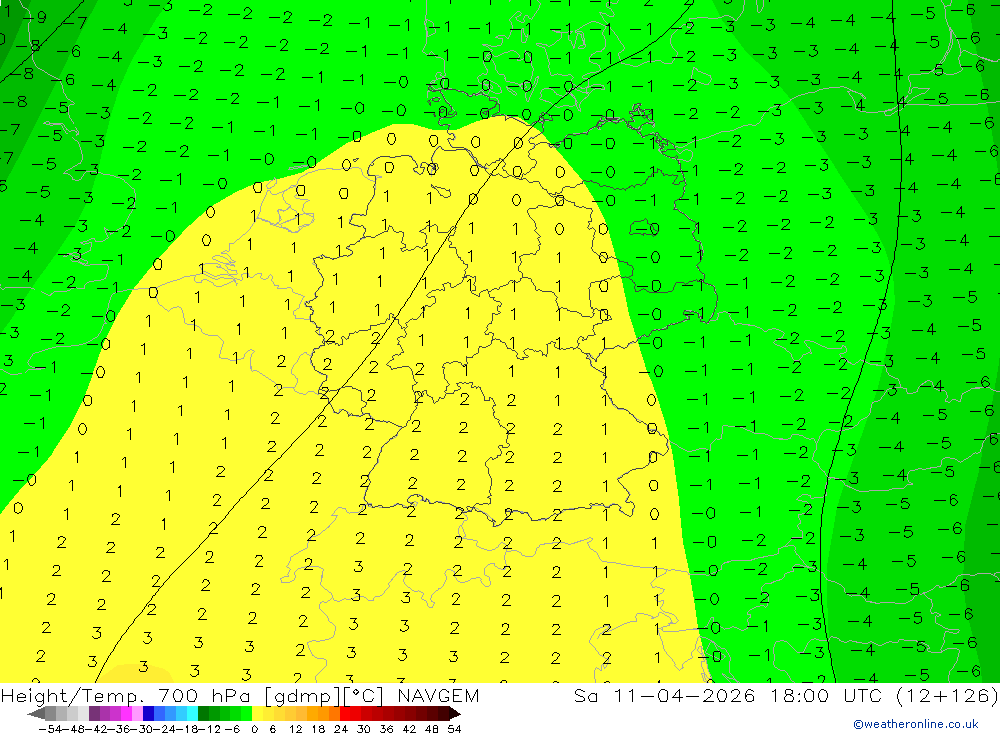Click the Height/Temp. 700 hPa NAVGEM title
This screenshot has height=733, width=1000.
click(x=240, y=695)
